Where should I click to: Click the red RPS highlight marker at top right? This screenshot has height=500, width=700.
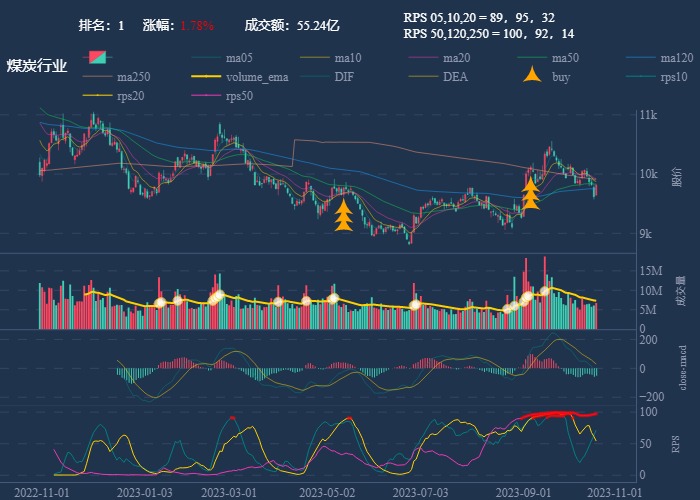pyautogui.click(x=560, y=414)
